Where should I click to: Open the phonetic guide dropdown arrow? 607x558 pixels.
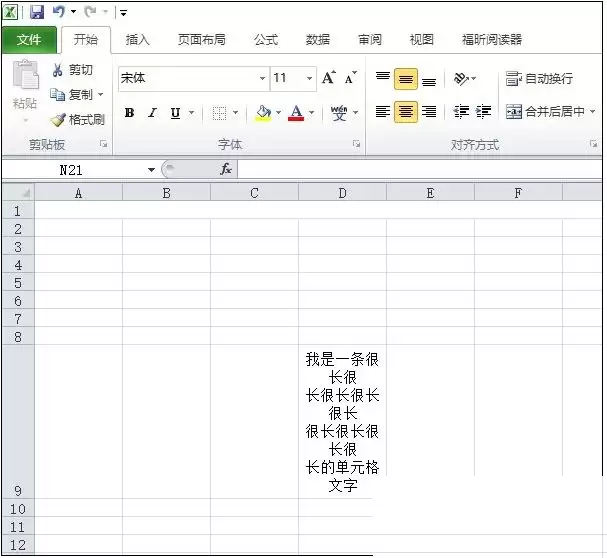click(356, 113)
